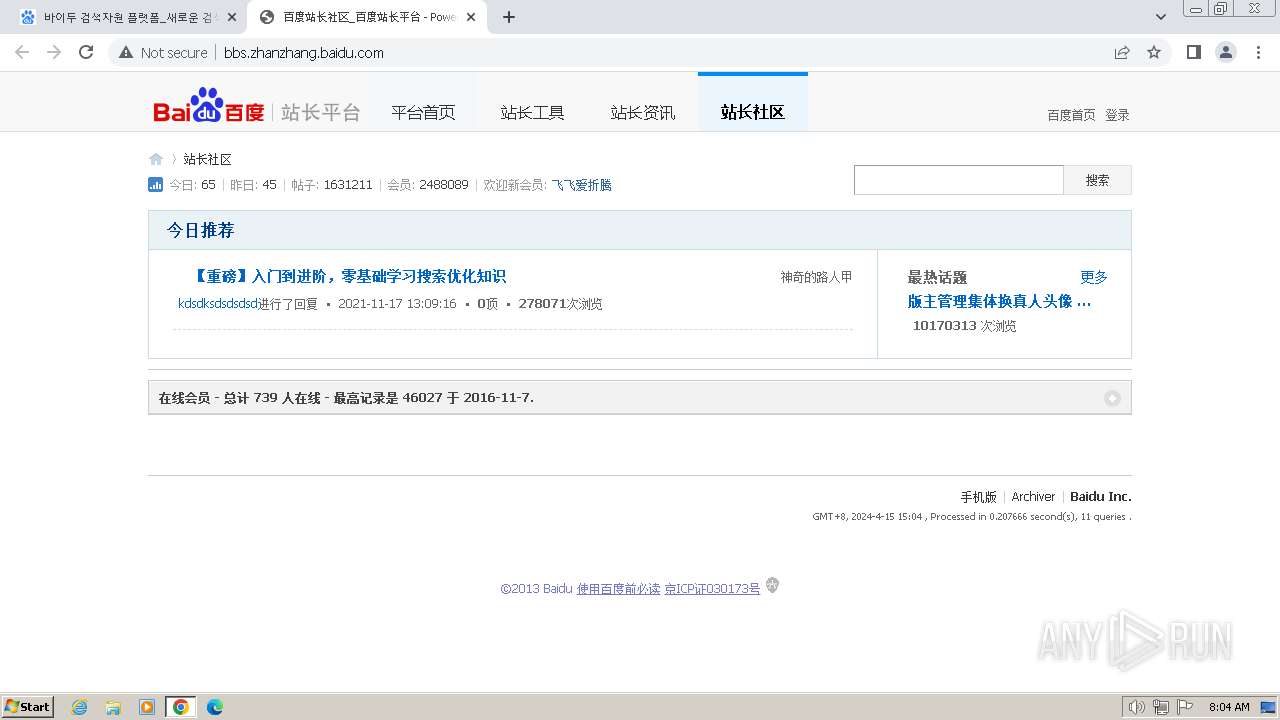Open 版主管理集体换真人头像 topic
Viewport: 1280px width, 720px height.
(999, 301)
